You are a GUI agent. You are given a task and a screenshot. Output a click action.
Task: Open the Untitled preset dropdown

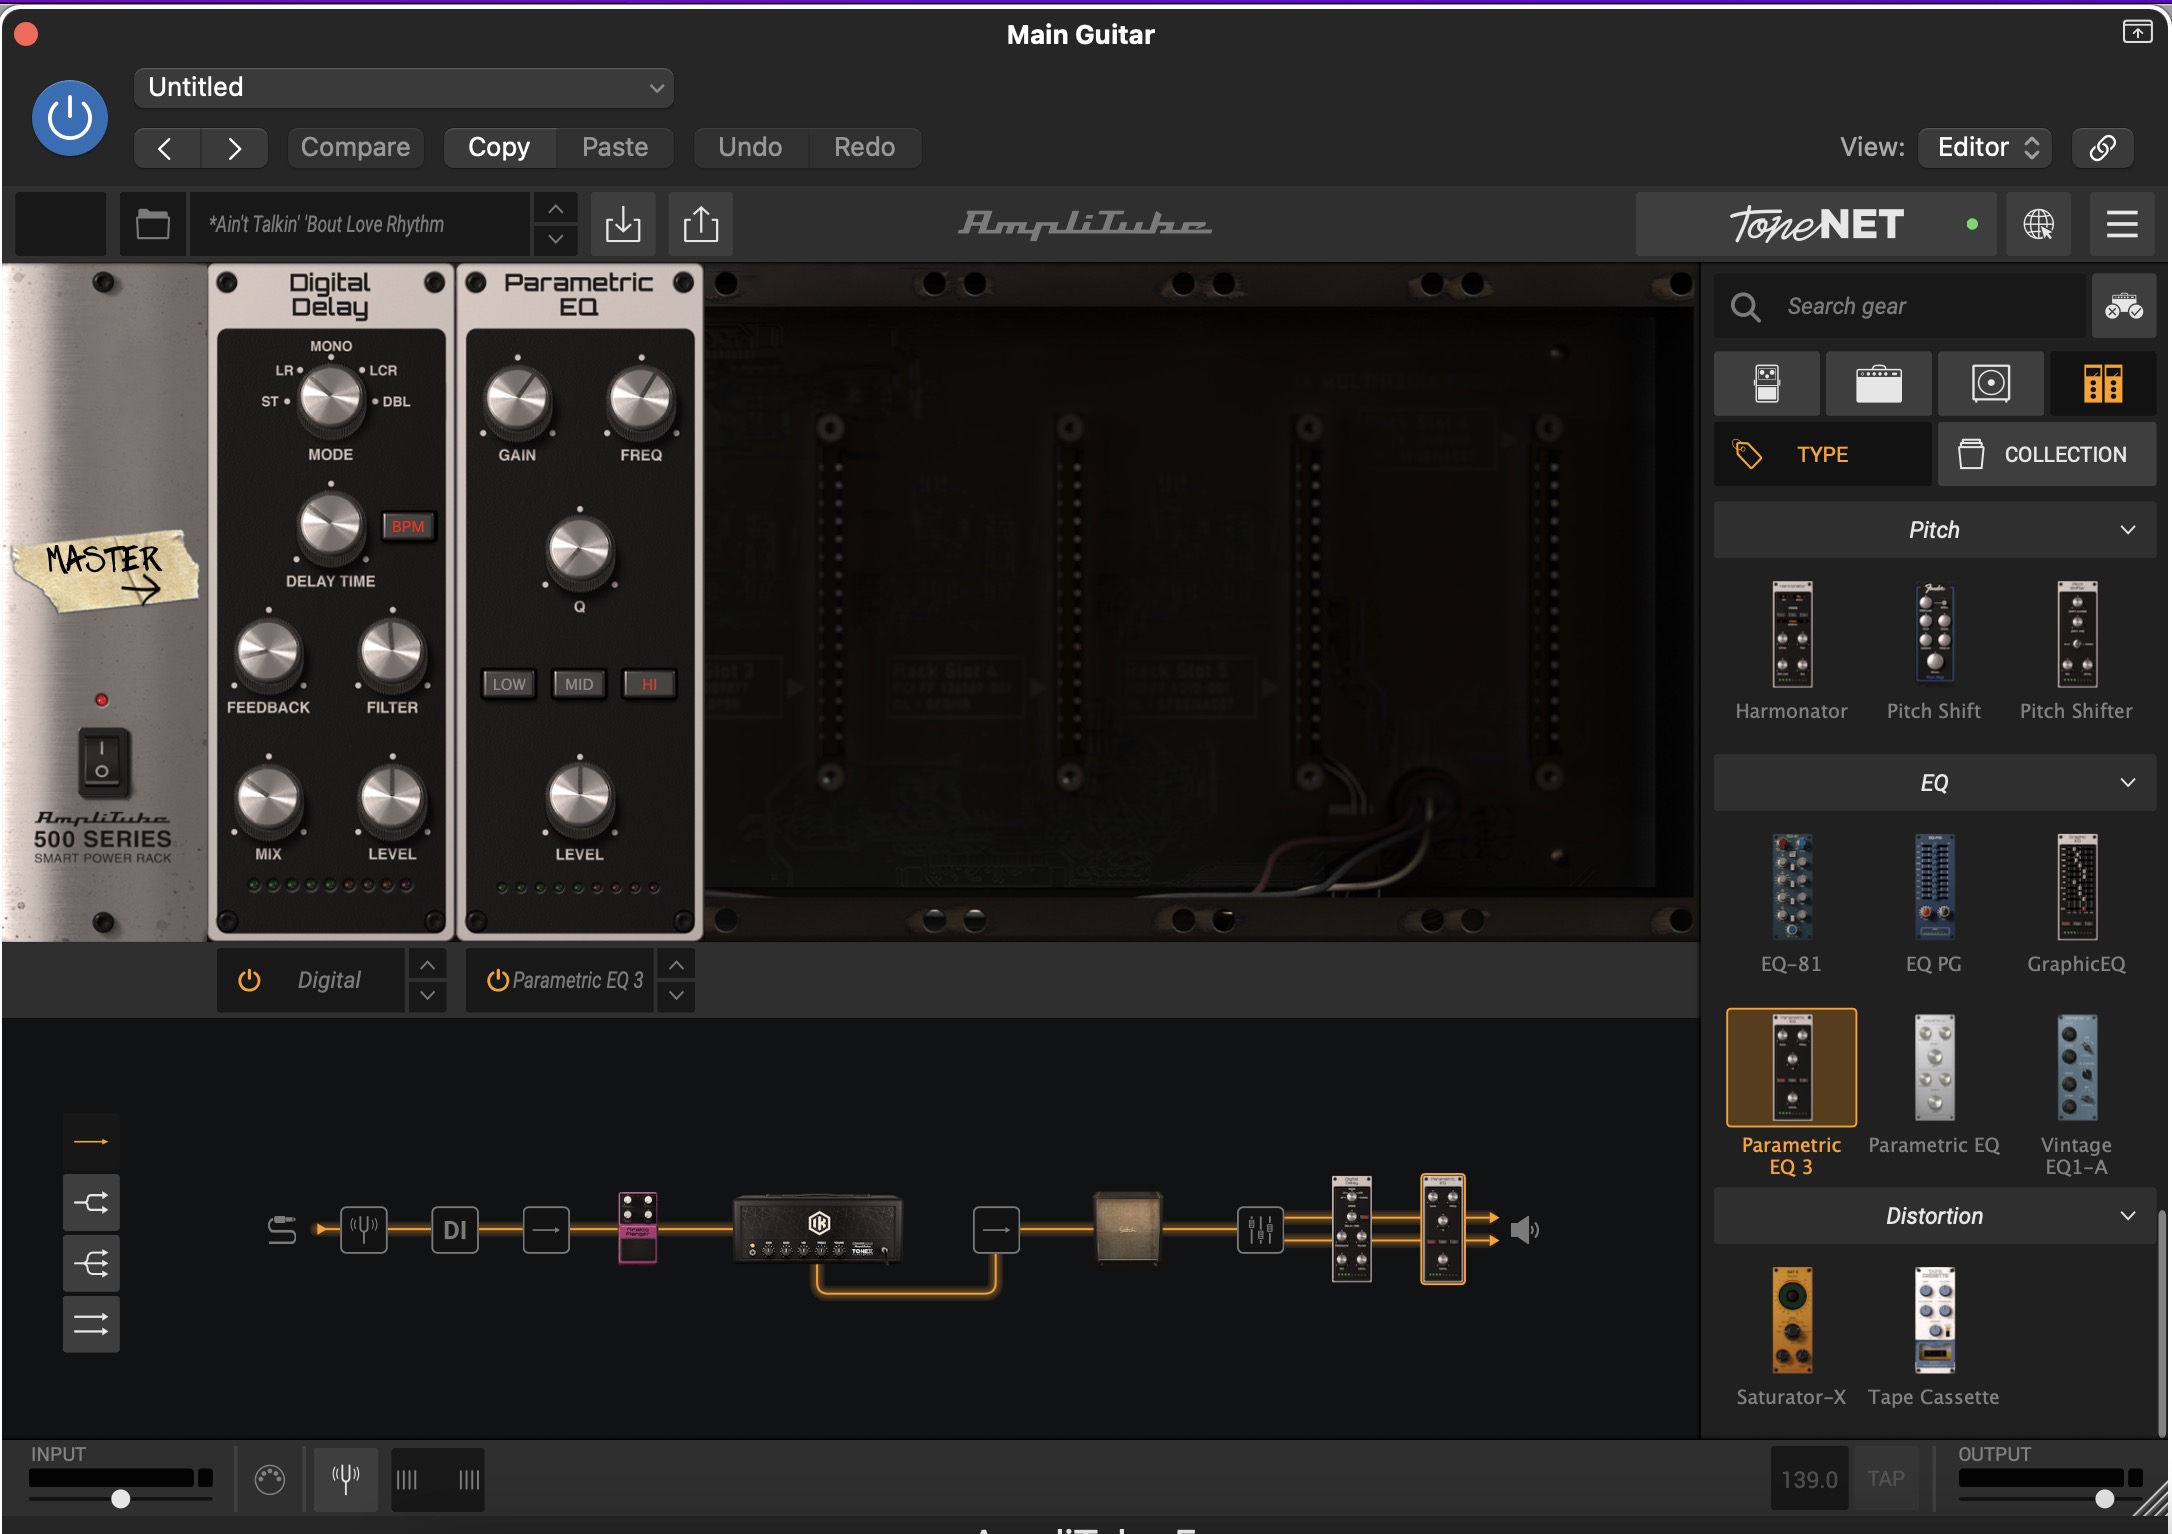(403, 88)
